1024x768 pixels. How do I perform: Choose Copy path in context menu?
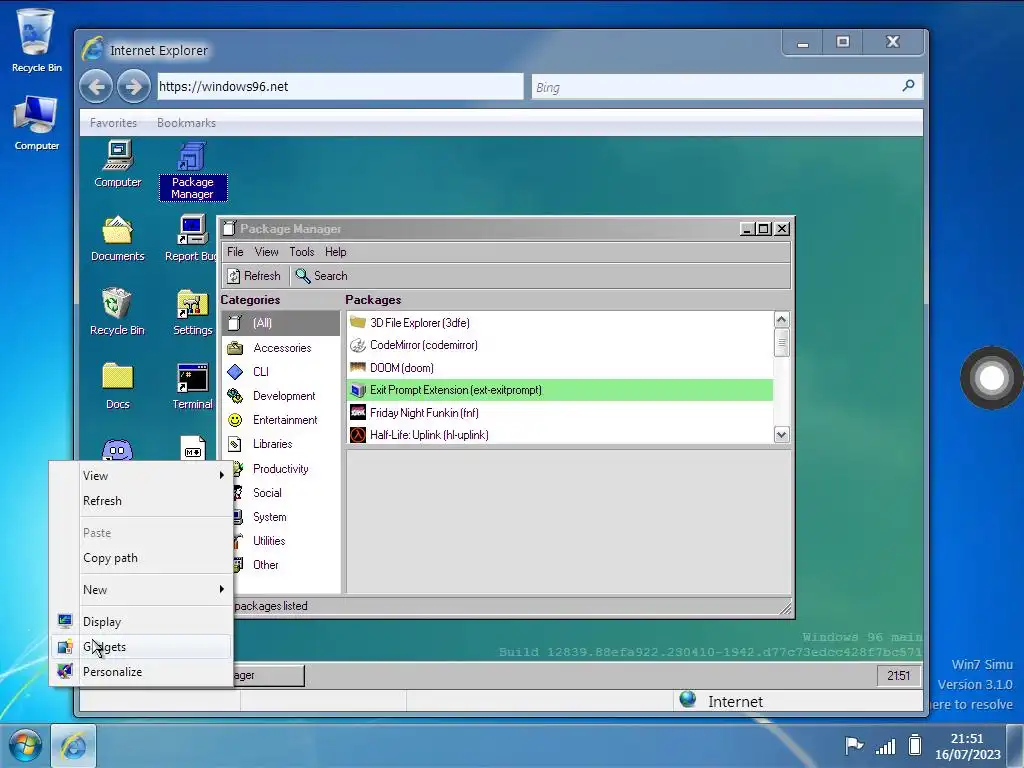tap(140, 558)
